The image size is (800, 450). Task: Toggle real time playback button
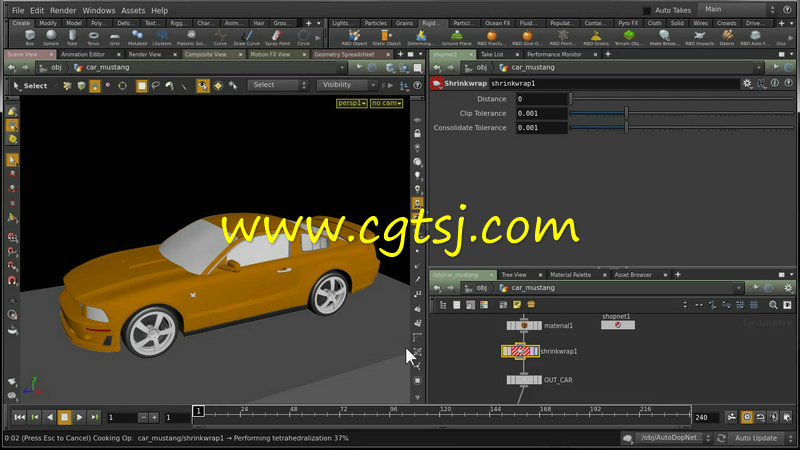(x=746, y=417)
